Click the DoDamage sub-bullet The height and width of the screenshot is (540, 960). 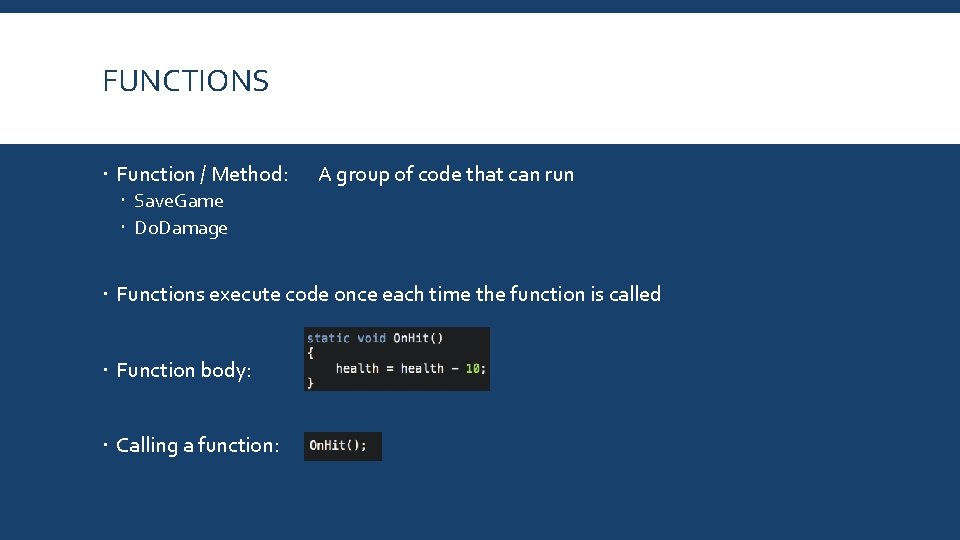pyautogui.click(x=181, y=228)
